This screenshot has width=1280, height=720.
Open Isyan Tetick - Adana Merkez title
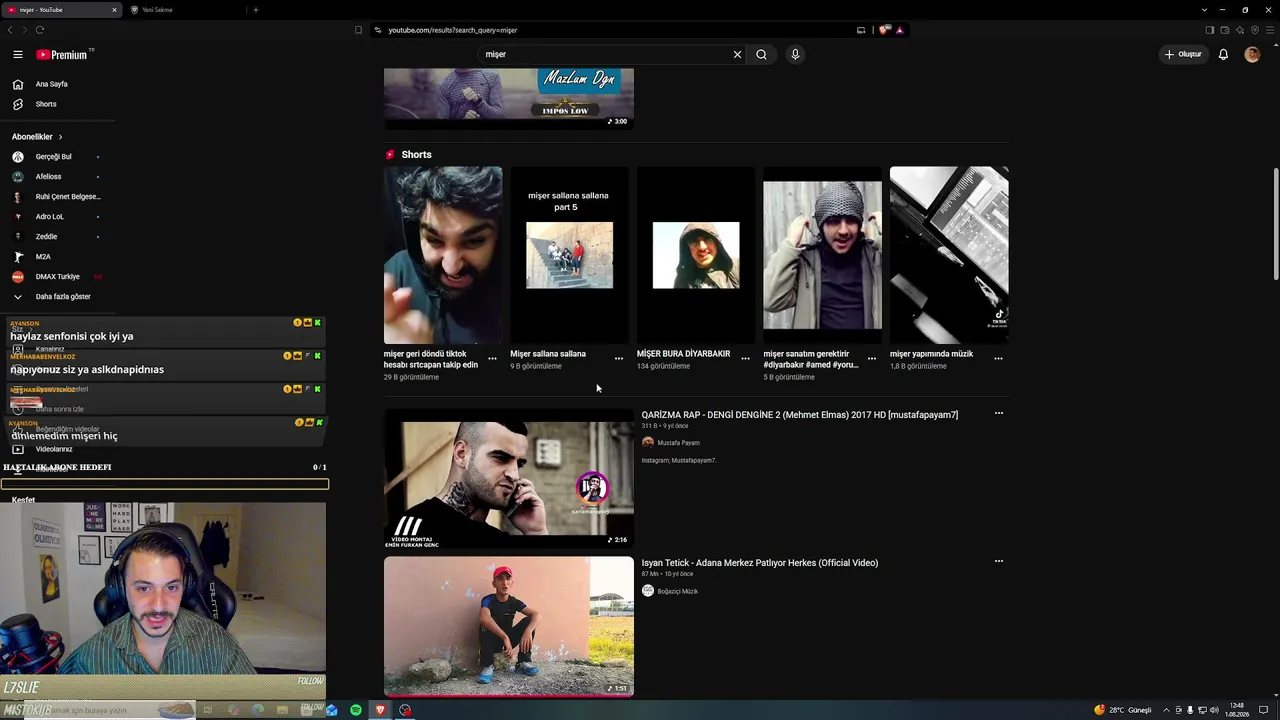coord(760,563)
